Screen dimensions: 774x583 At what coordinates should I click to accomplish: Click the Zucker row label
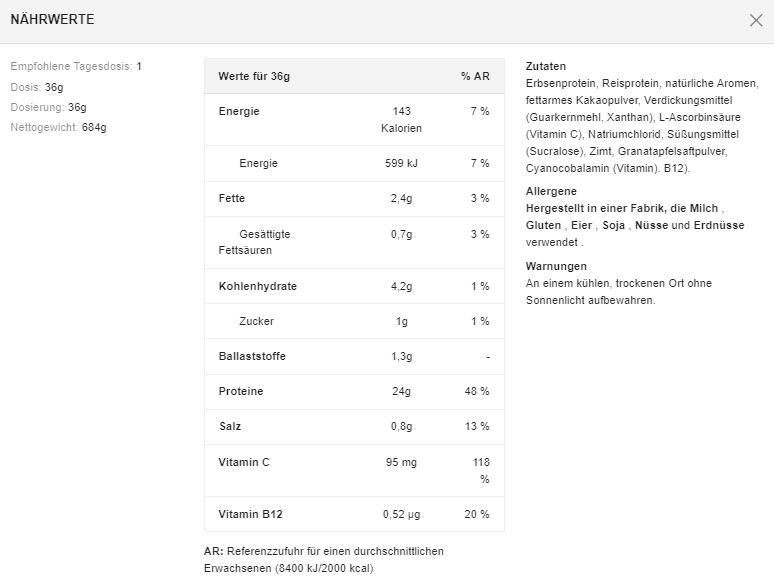[256, 321]
